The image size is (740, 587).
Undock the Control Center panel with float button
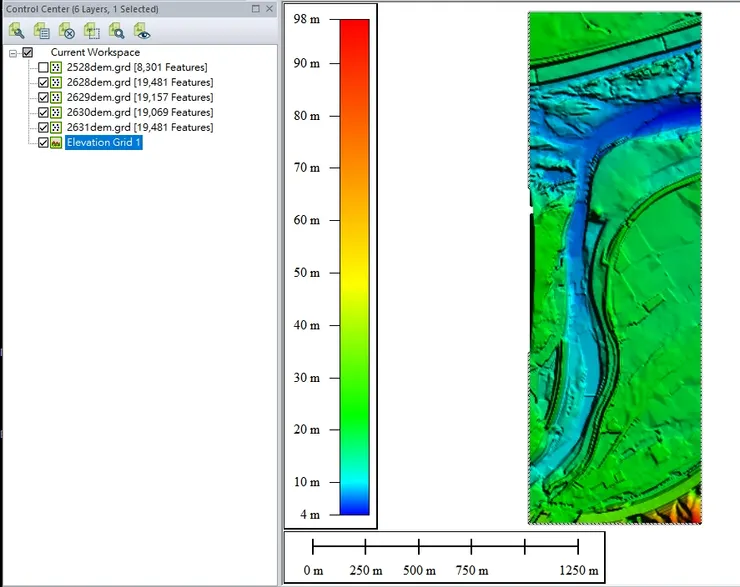tap(256, 9)
